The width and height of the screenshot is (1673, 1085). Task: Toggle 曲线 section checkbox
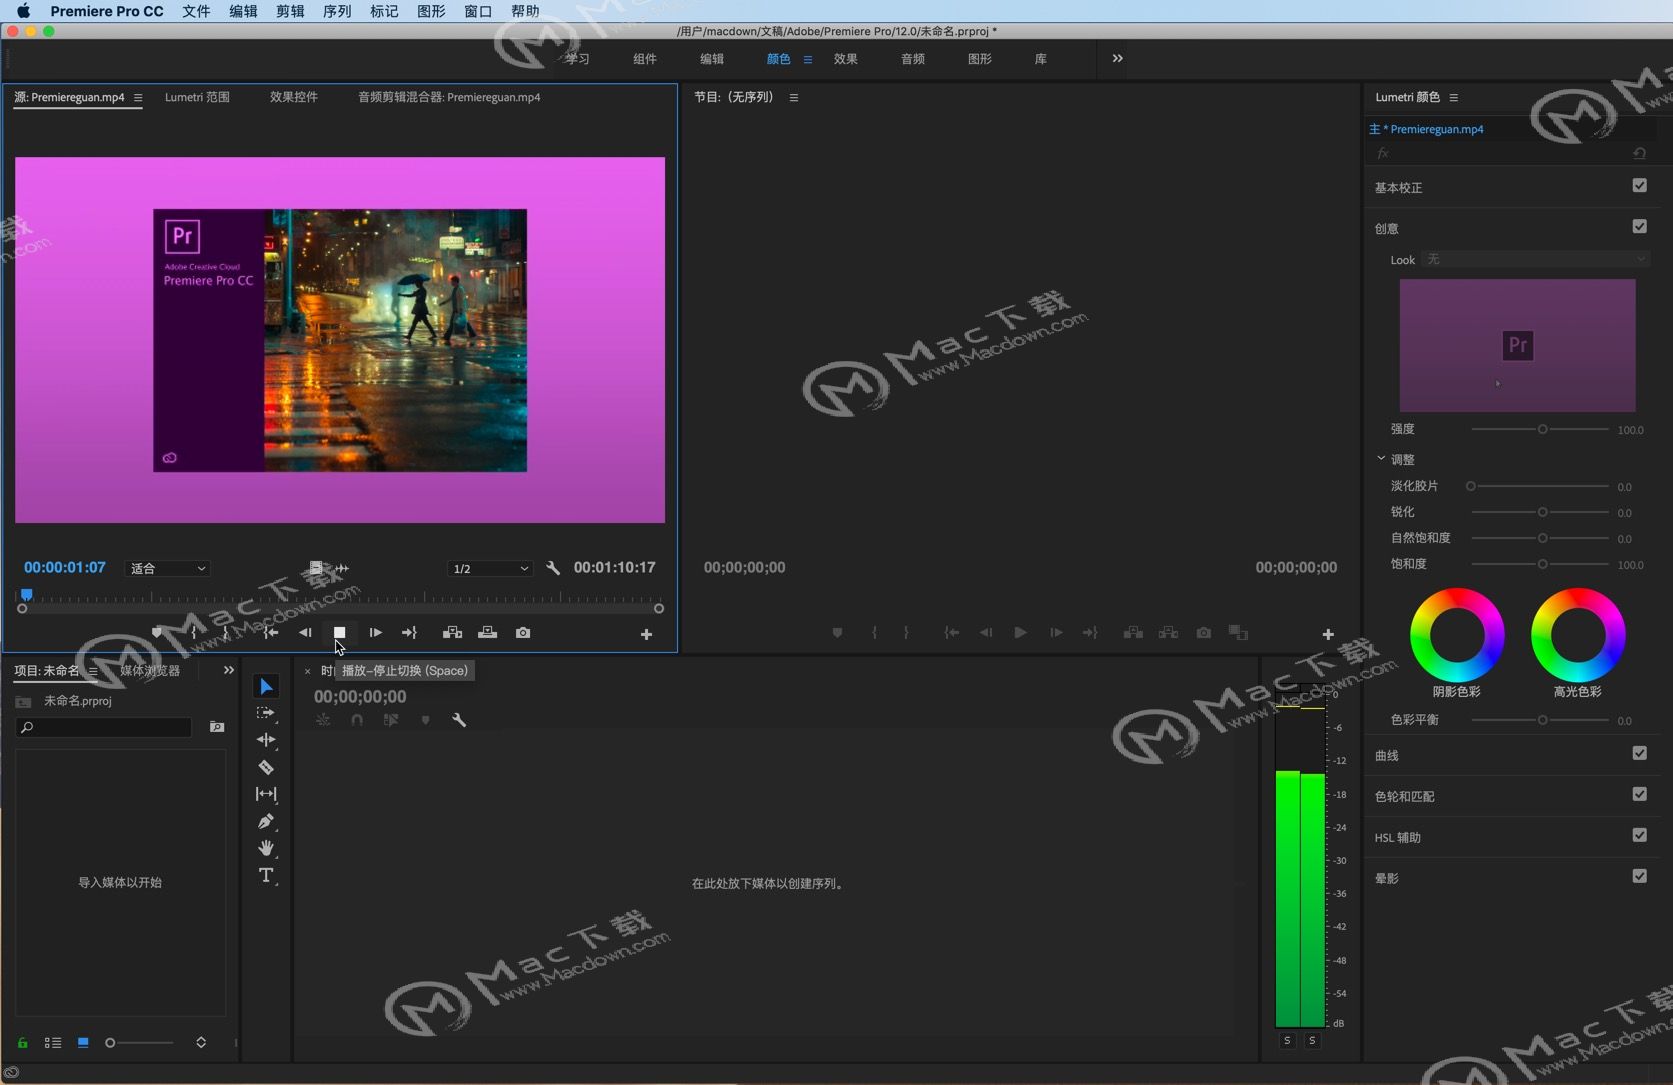click(x=1639, y=753)
